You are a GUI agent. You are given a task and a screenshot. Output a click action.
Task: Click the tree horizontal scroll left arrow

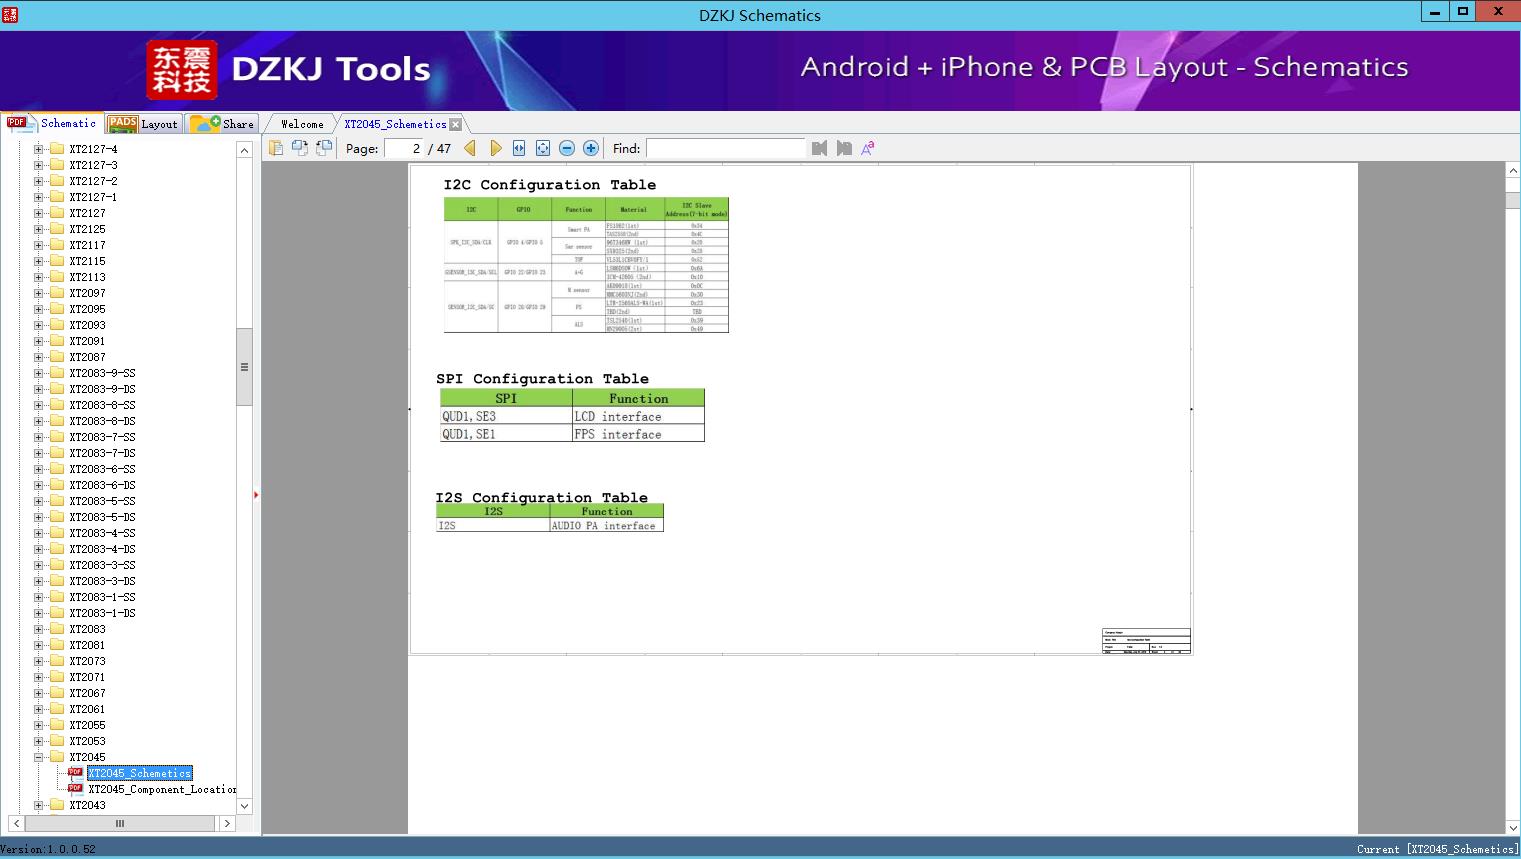click(x=16, y=823)
